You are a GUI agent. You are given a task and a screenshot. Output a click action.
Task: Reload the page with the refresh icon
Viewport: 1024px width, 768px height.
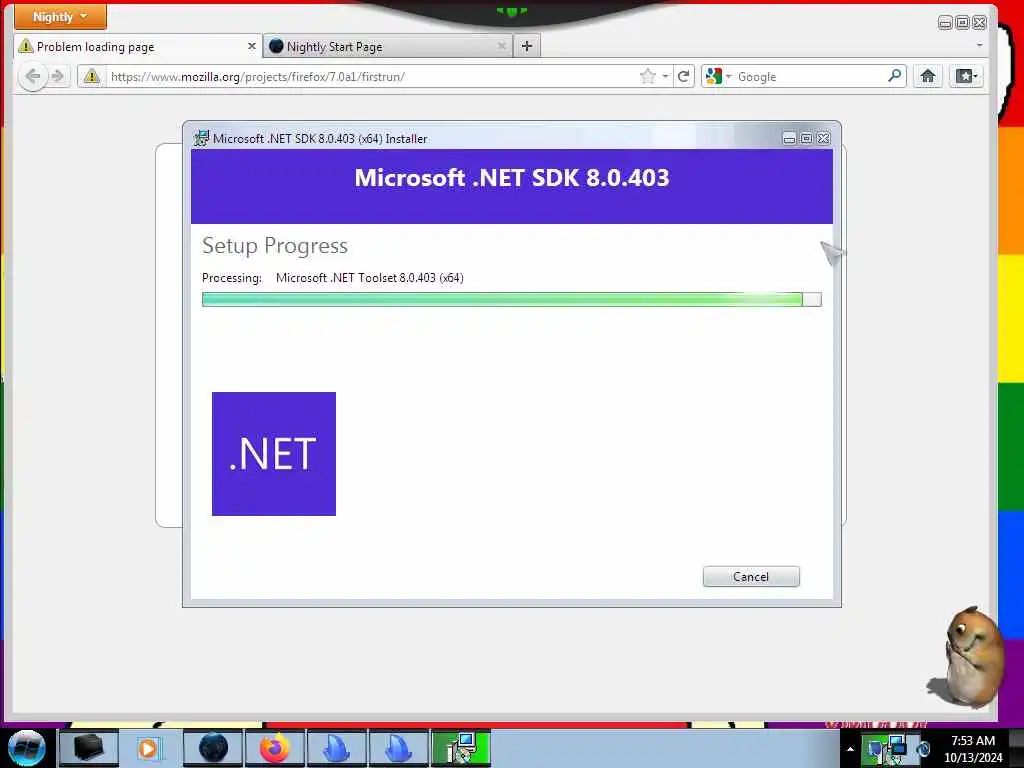(x=684, y=76)
